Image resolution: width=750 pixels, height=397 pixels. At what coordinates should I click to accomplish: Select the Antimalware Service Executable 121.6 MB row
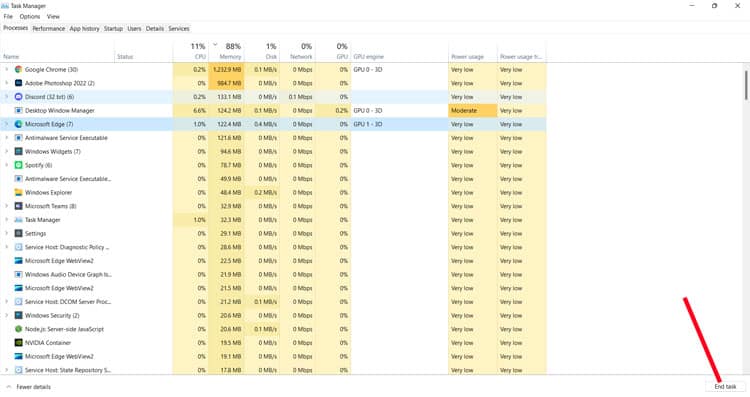(273, 138)
